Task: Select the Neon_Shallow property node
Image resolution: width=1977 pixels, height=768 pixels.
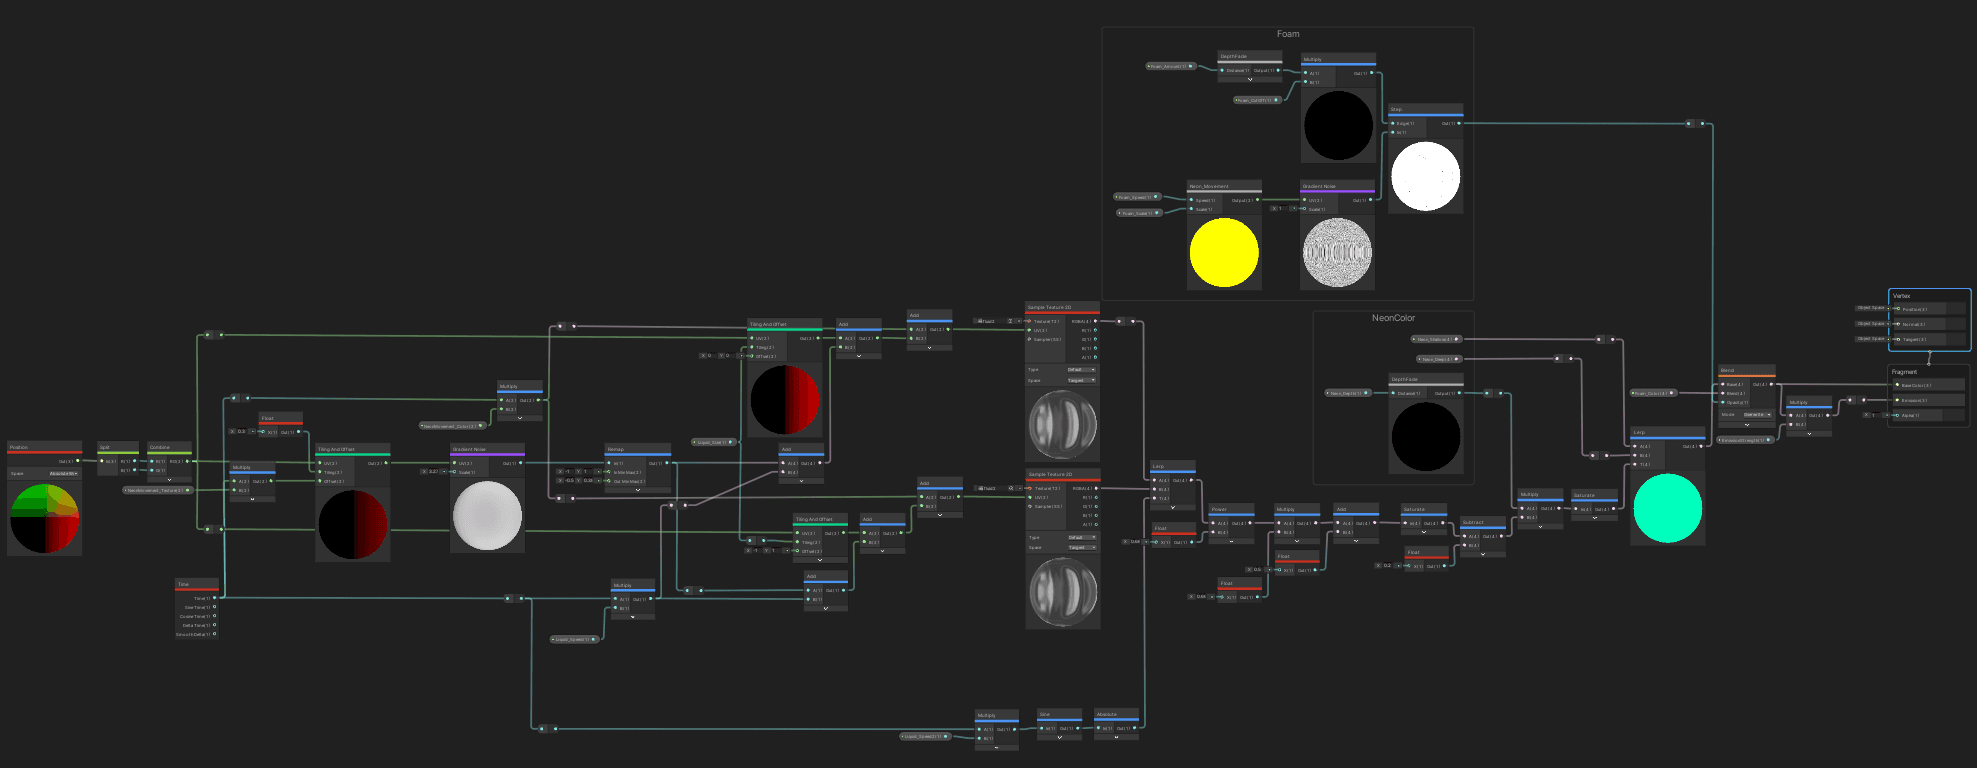Action: click(1438, 339)
